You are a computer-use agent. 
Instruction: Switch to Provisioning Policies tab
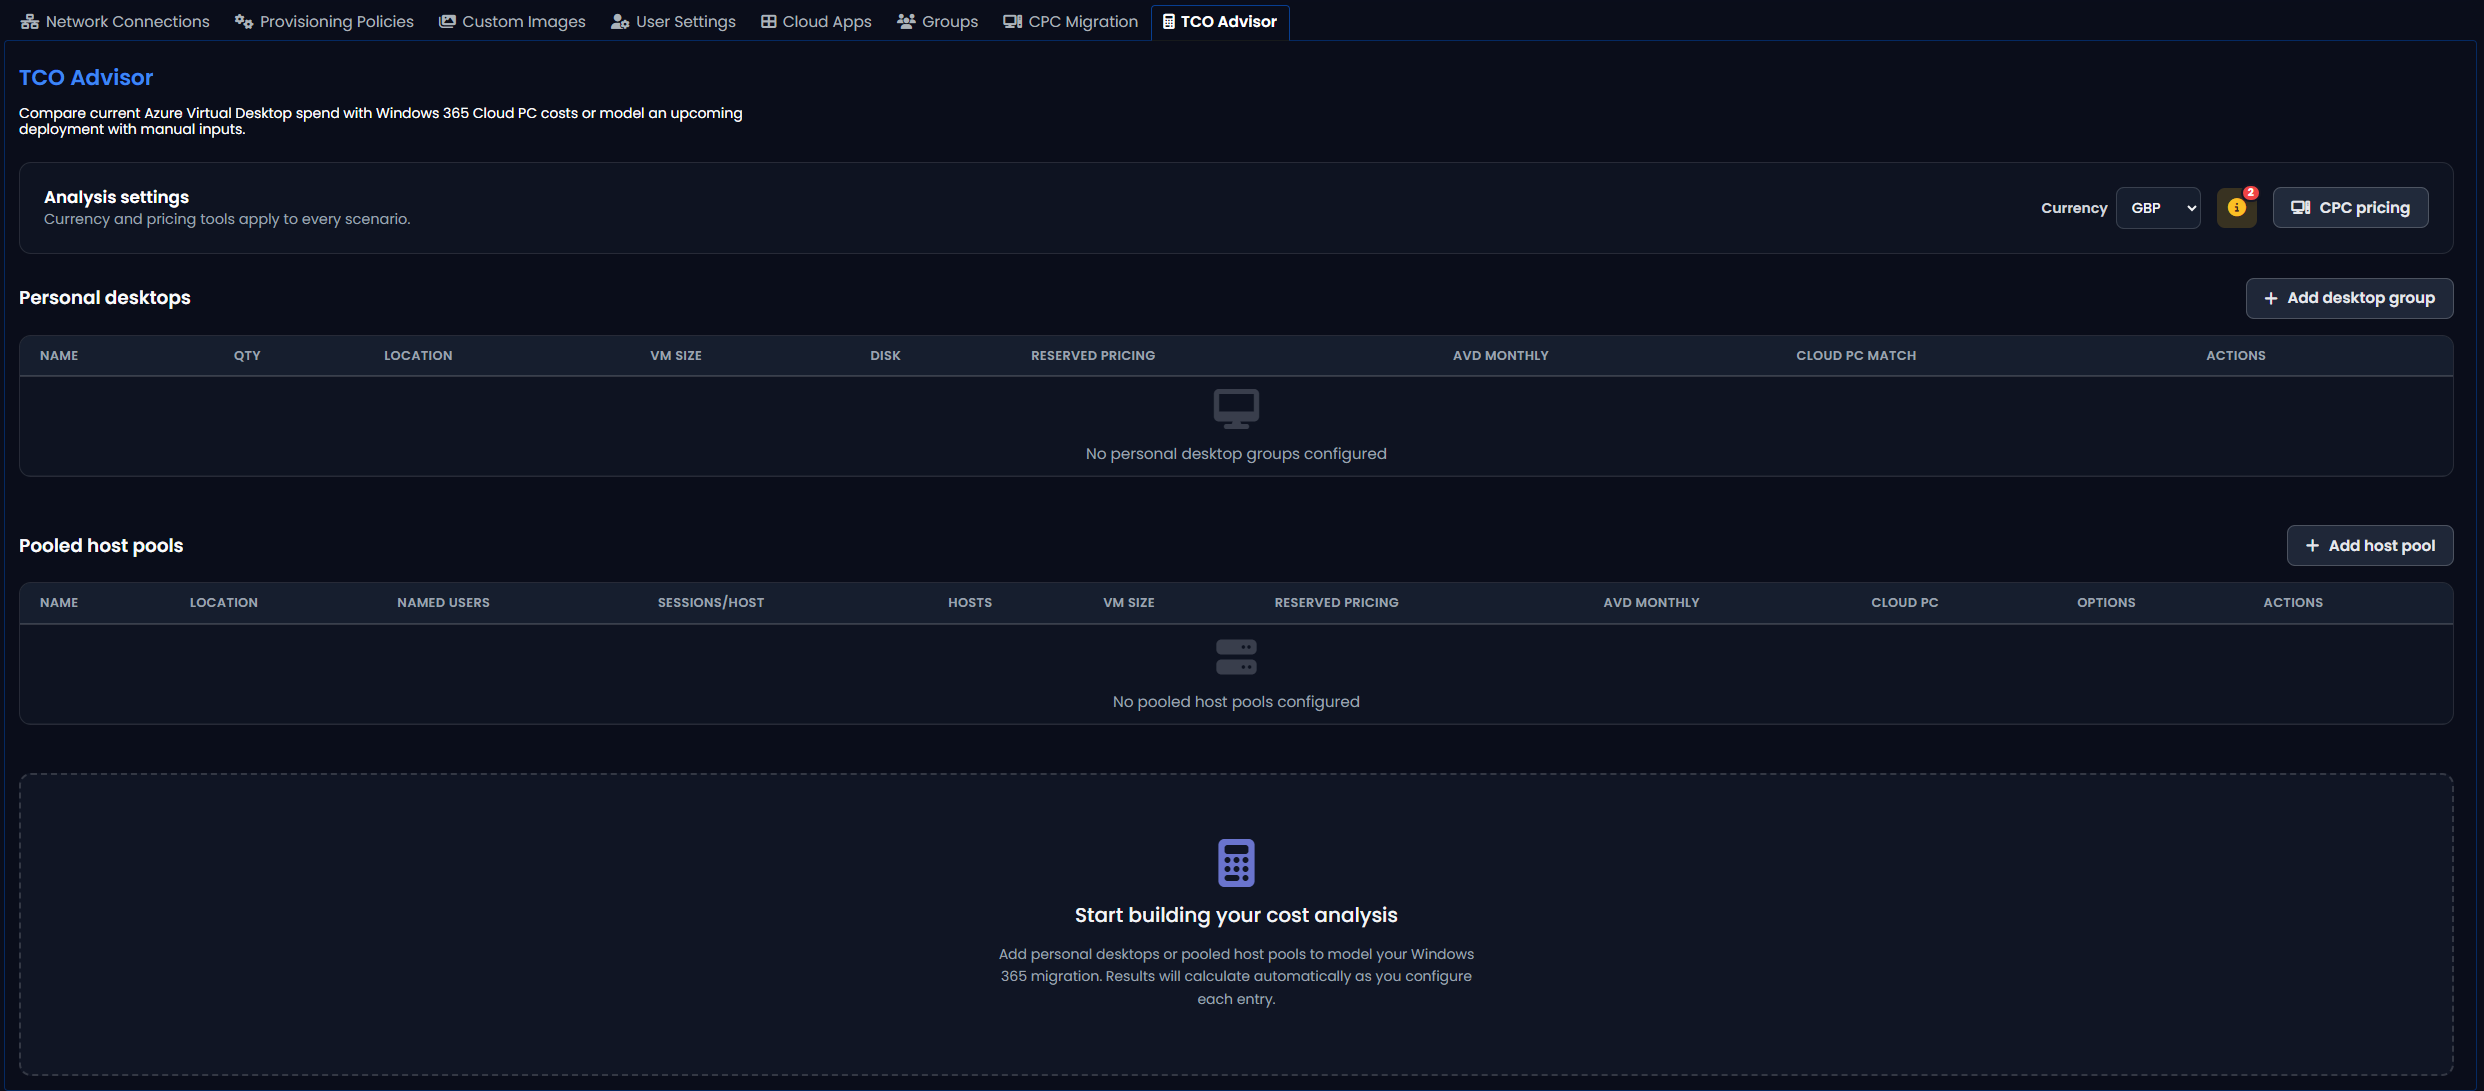pos(324,21)
